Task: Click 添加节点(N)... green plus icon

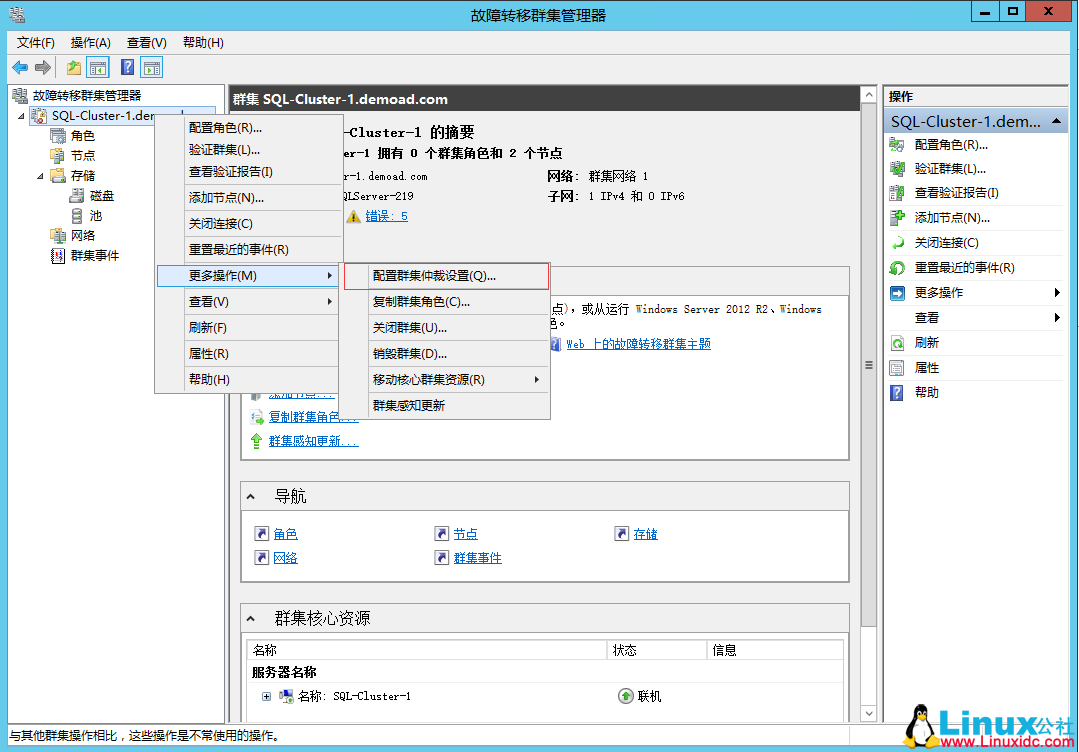Action: [x=897, y=217]
